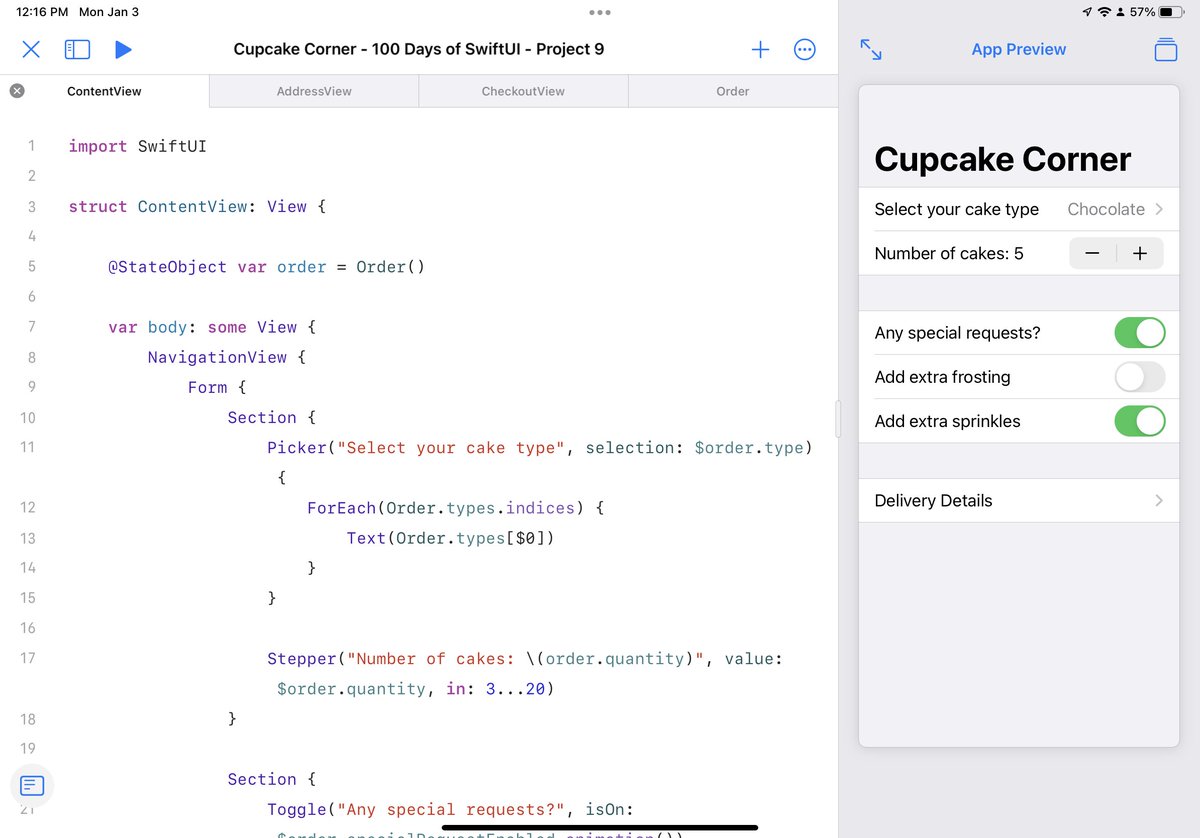Turn off Add extra sprinkles
Image resolution: width=1200 pixels, height=838 pixels.
coord(1140,421)
